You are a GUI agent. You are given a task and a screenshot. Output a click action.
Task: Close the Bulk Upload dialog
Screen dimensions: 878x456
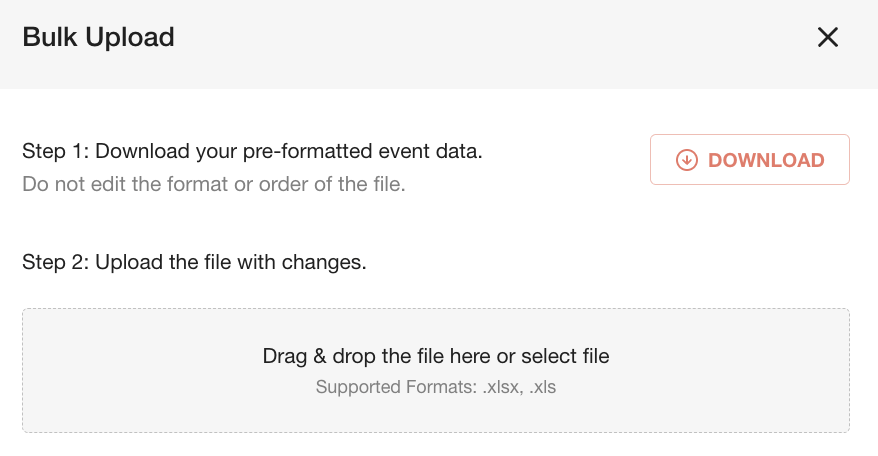tap(828, 38)
